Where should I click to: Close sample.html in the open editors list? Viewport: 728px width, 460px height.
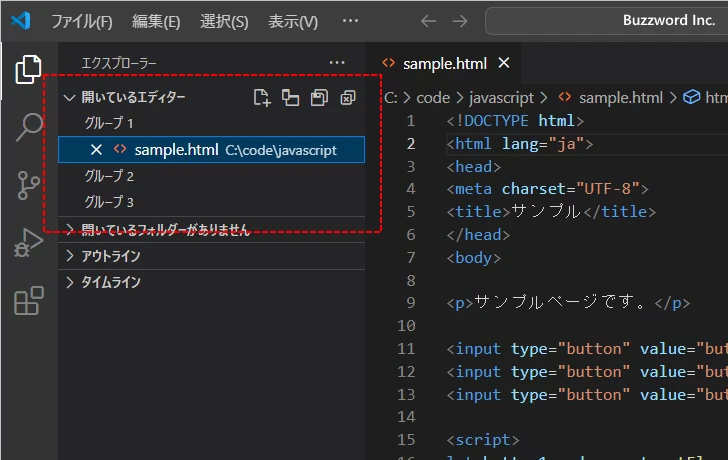(x=96, y=149)
